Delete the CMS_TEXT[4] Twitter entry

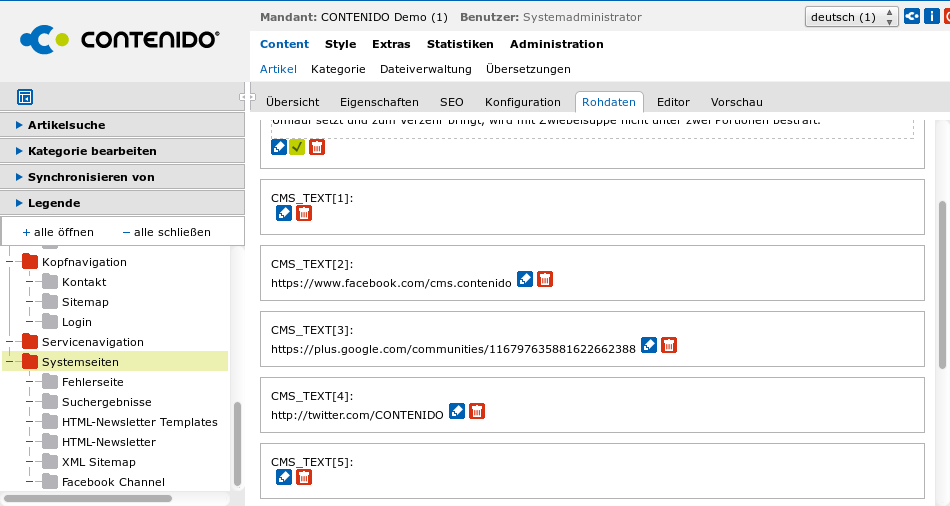tap(477, 411)
